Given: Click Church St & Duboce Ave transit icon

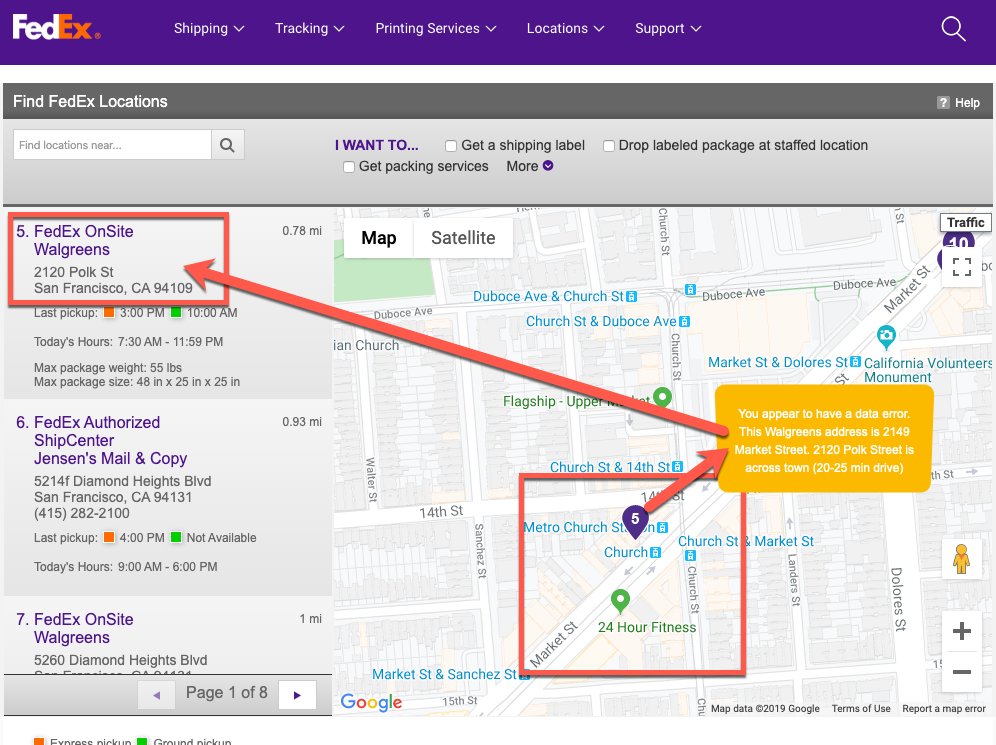Looking at the screenshot, I should point(684,322).
